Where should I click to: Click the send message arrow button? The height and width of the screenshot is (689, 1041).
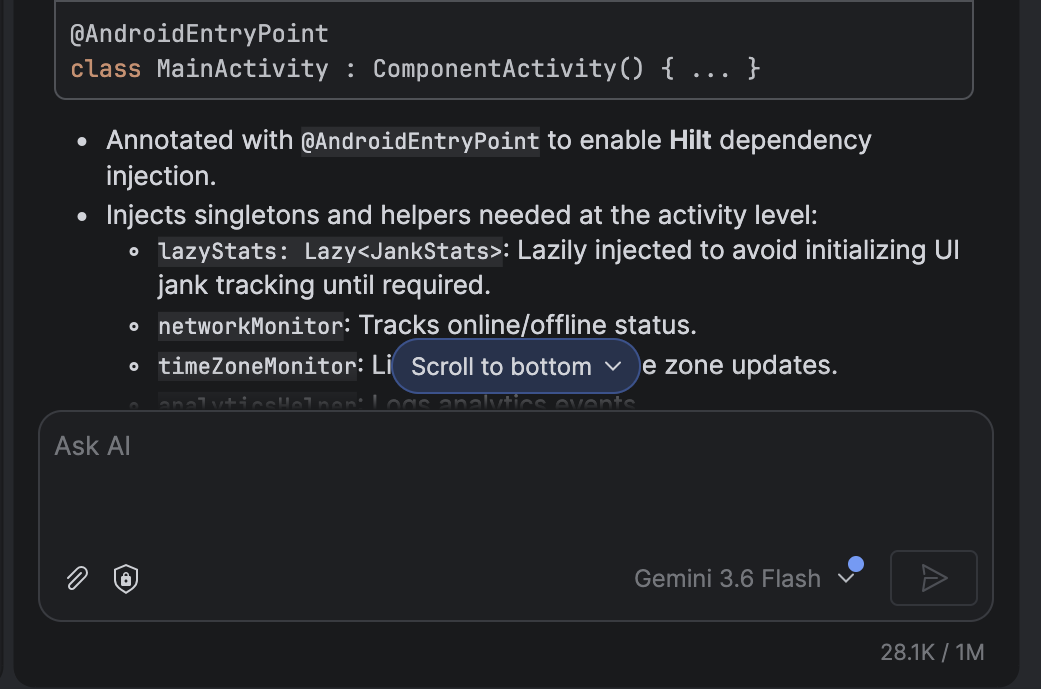pyautogui.click(x=933, y=578)
